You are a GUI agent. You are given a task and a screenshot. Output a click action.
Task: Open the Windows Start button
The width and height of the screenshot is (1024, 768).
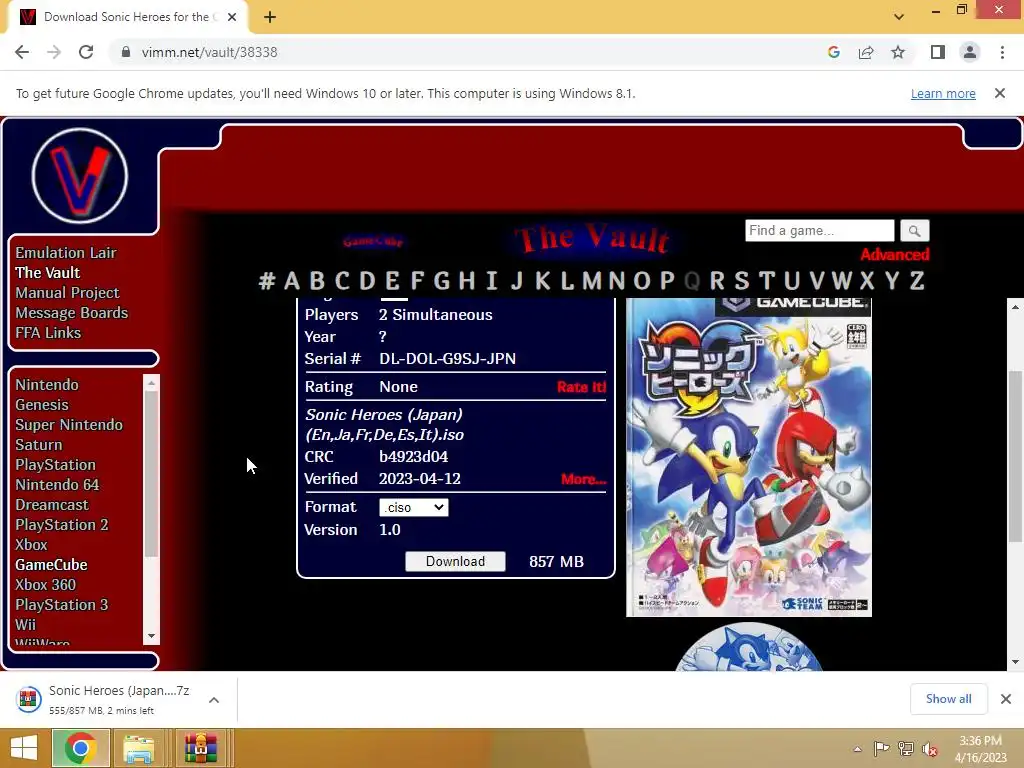24,748
